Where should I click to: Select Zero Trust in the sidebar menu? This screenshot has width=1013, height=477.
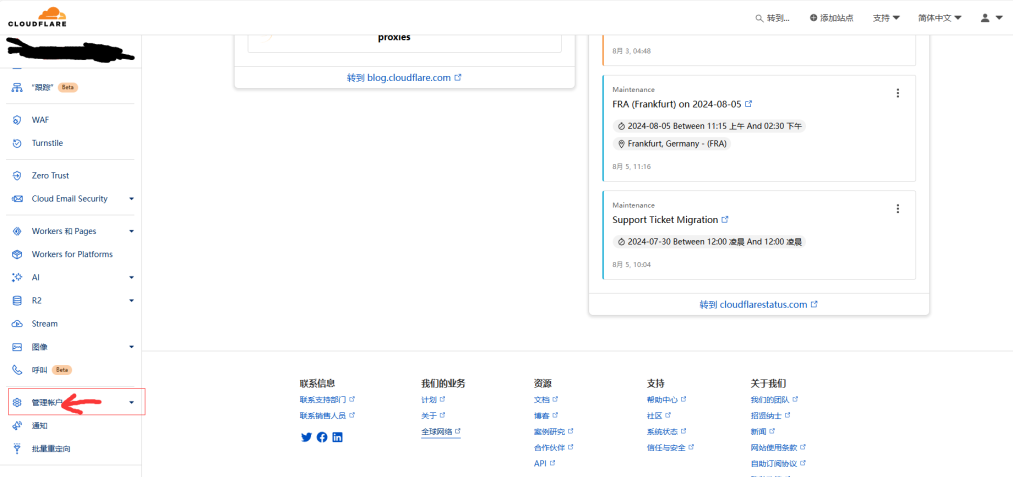pos(50,176)
